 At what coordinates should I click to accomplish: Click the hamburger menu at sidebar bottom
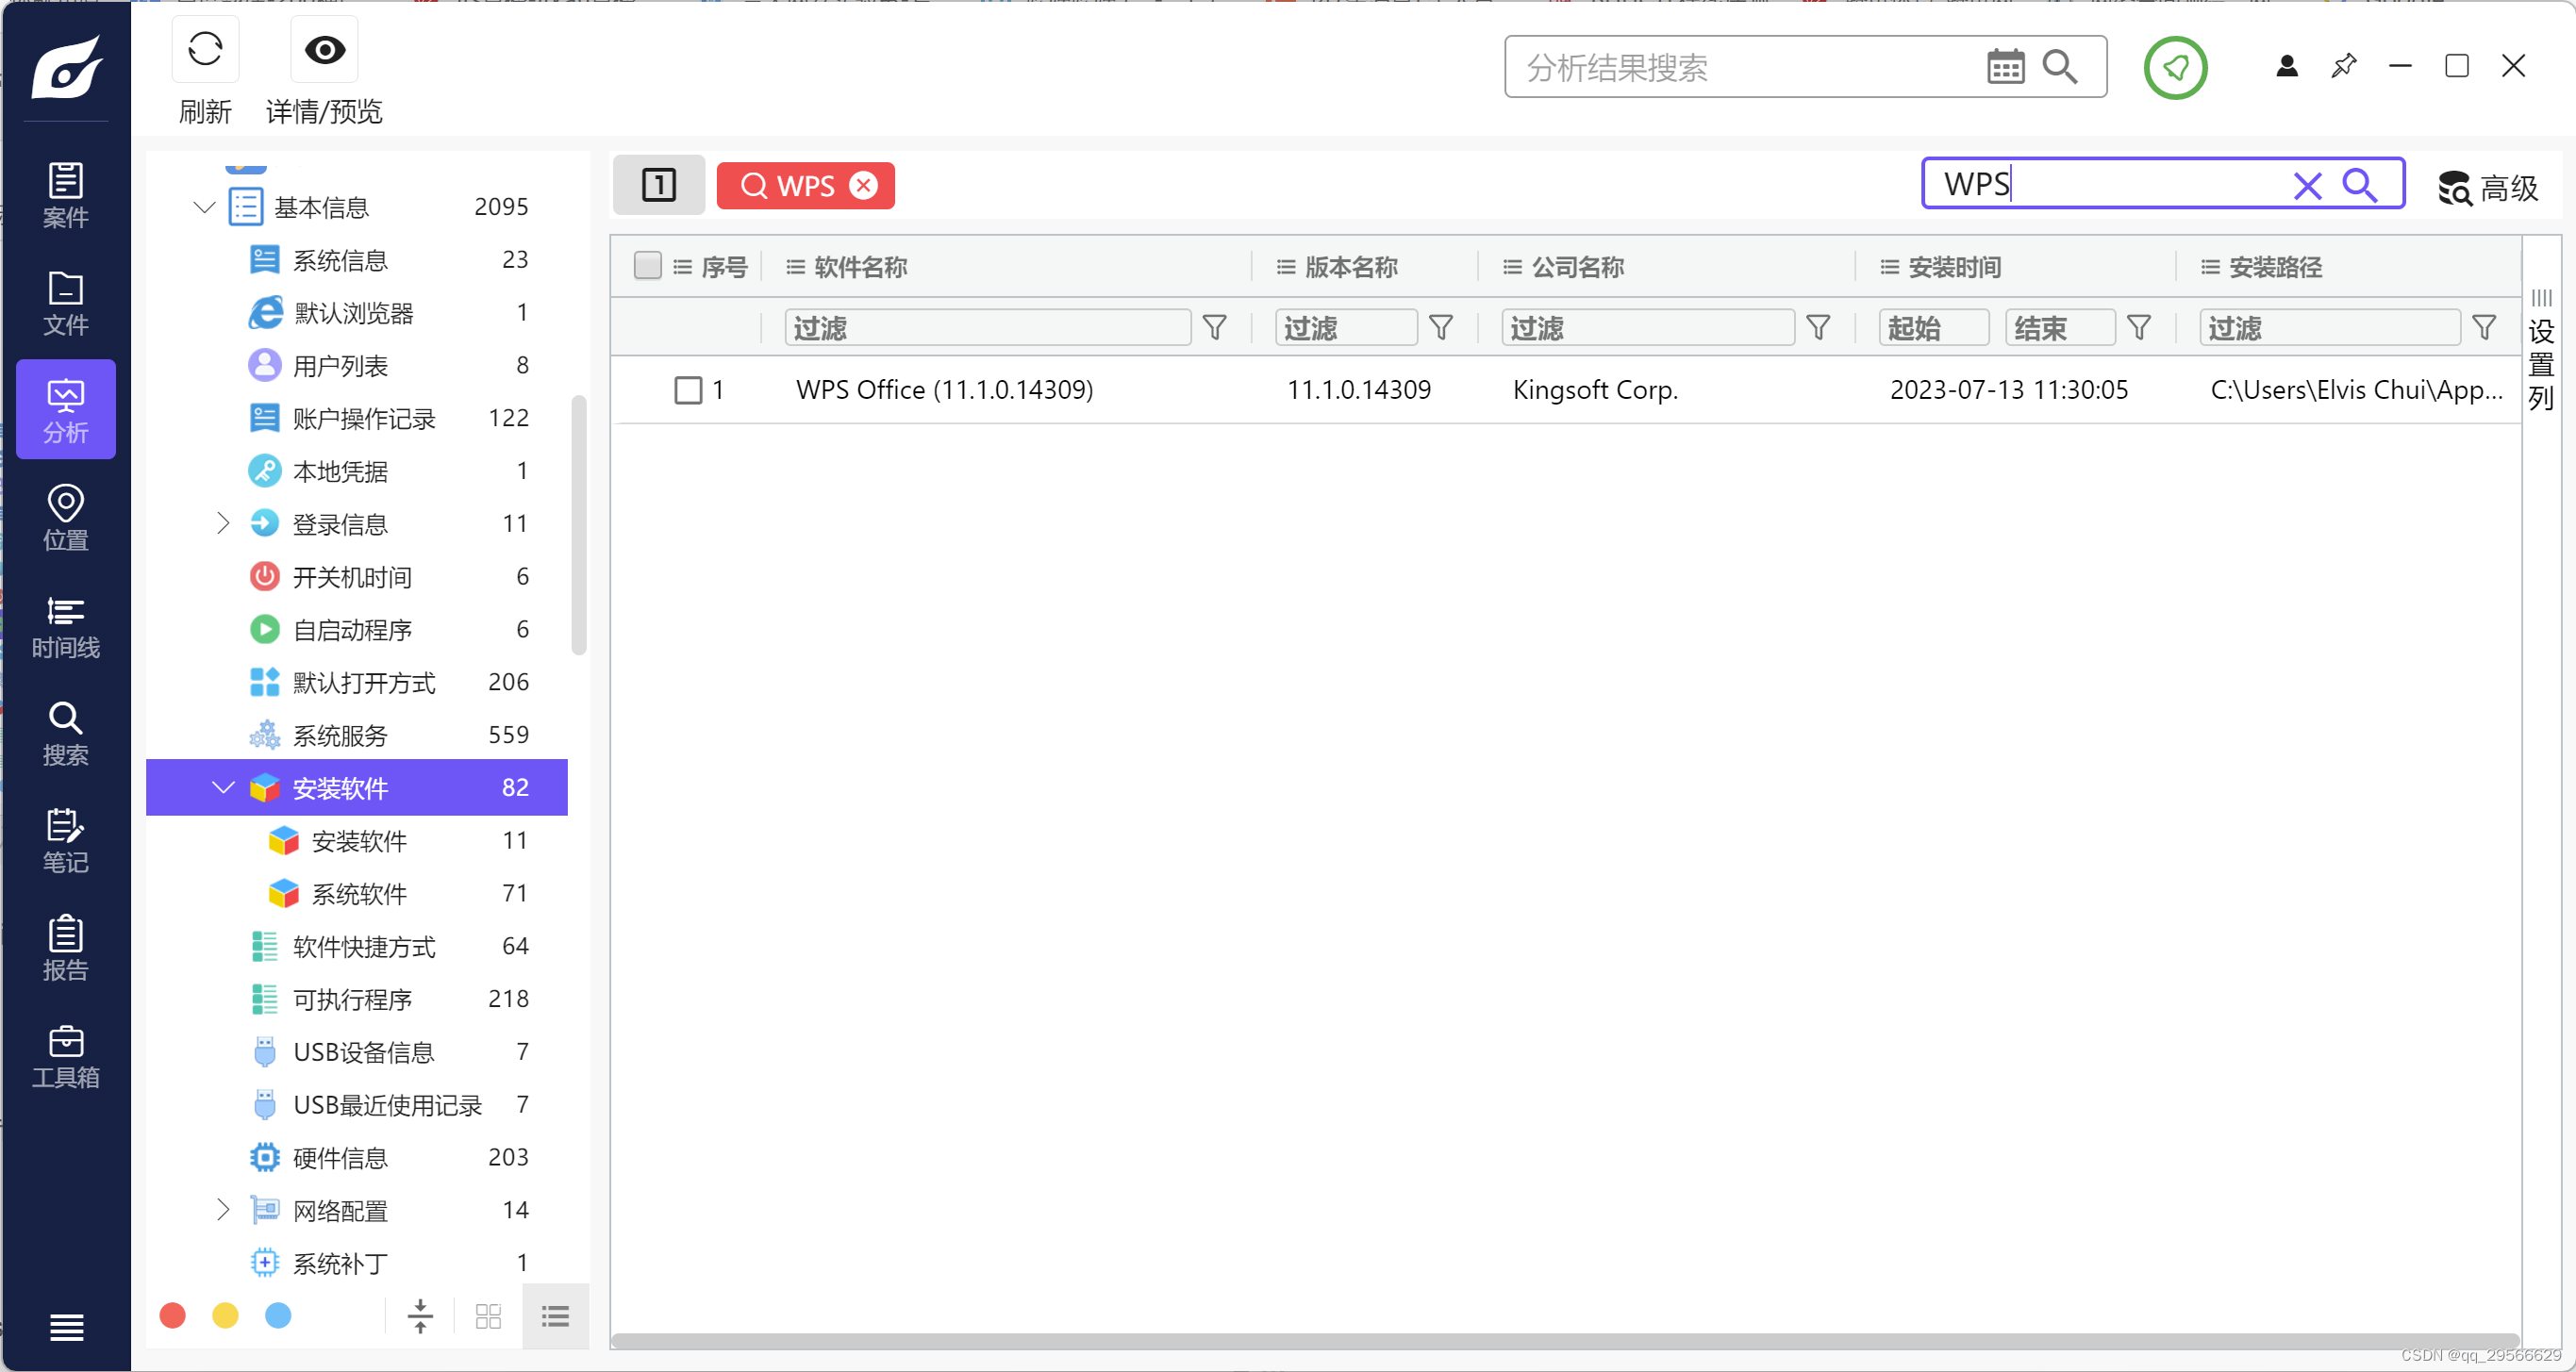coord(66,1327)
